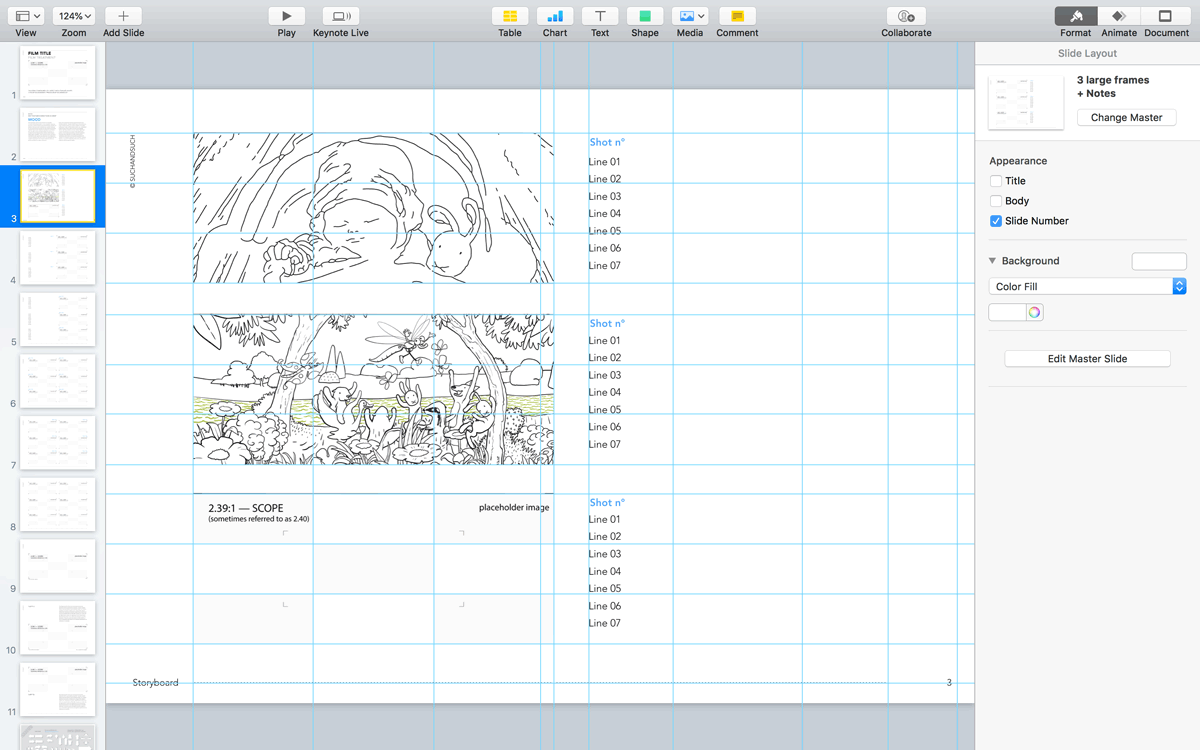
Task: Enable the Title checkbox
Action: point(996,181)
